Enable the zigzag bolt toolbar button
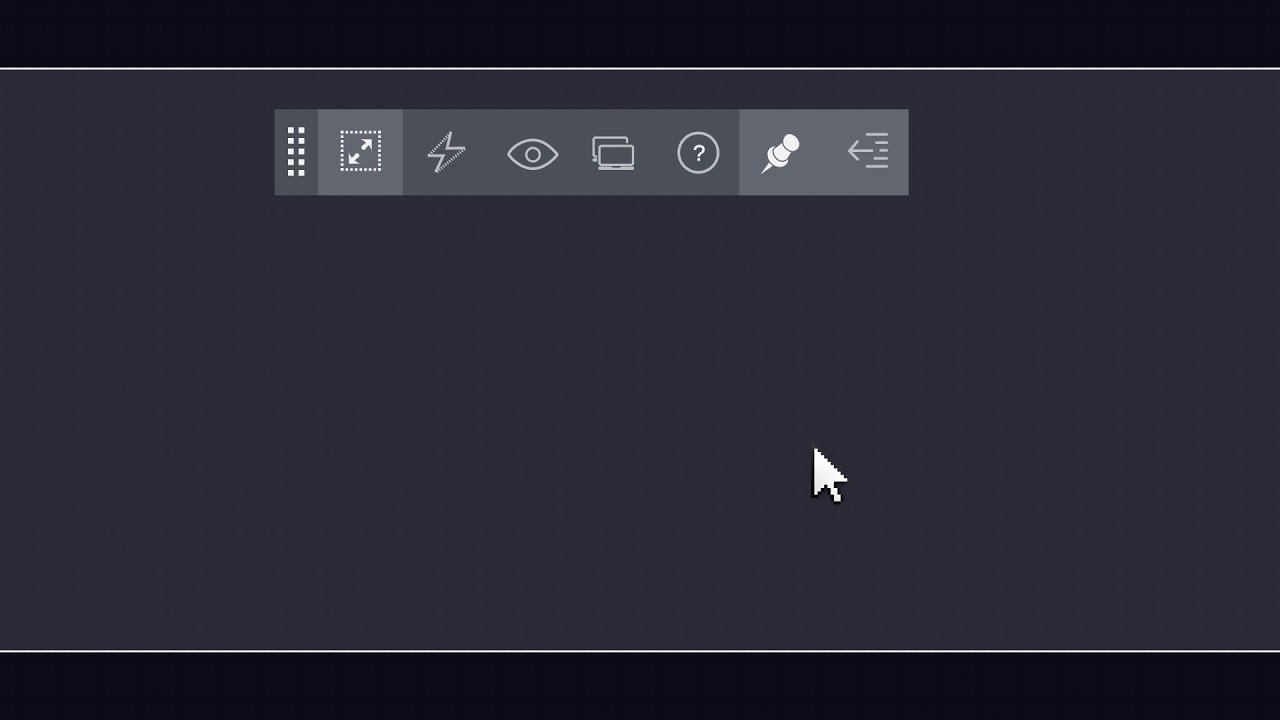The width and height of the screenshot is (1280, 720). pos(446,152)
